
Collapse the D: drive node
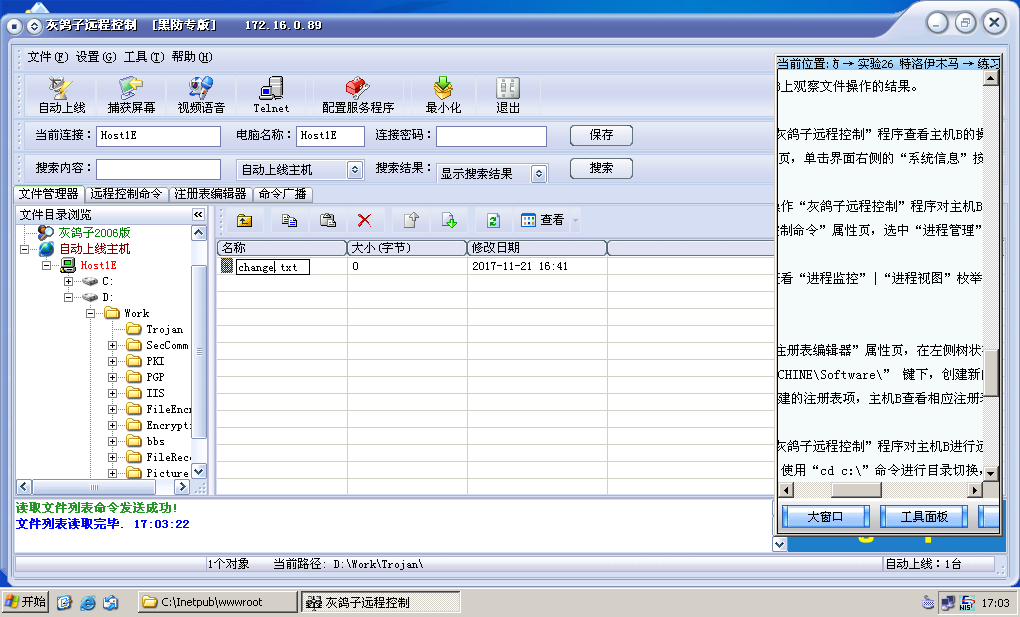click(x=68, y=297)
